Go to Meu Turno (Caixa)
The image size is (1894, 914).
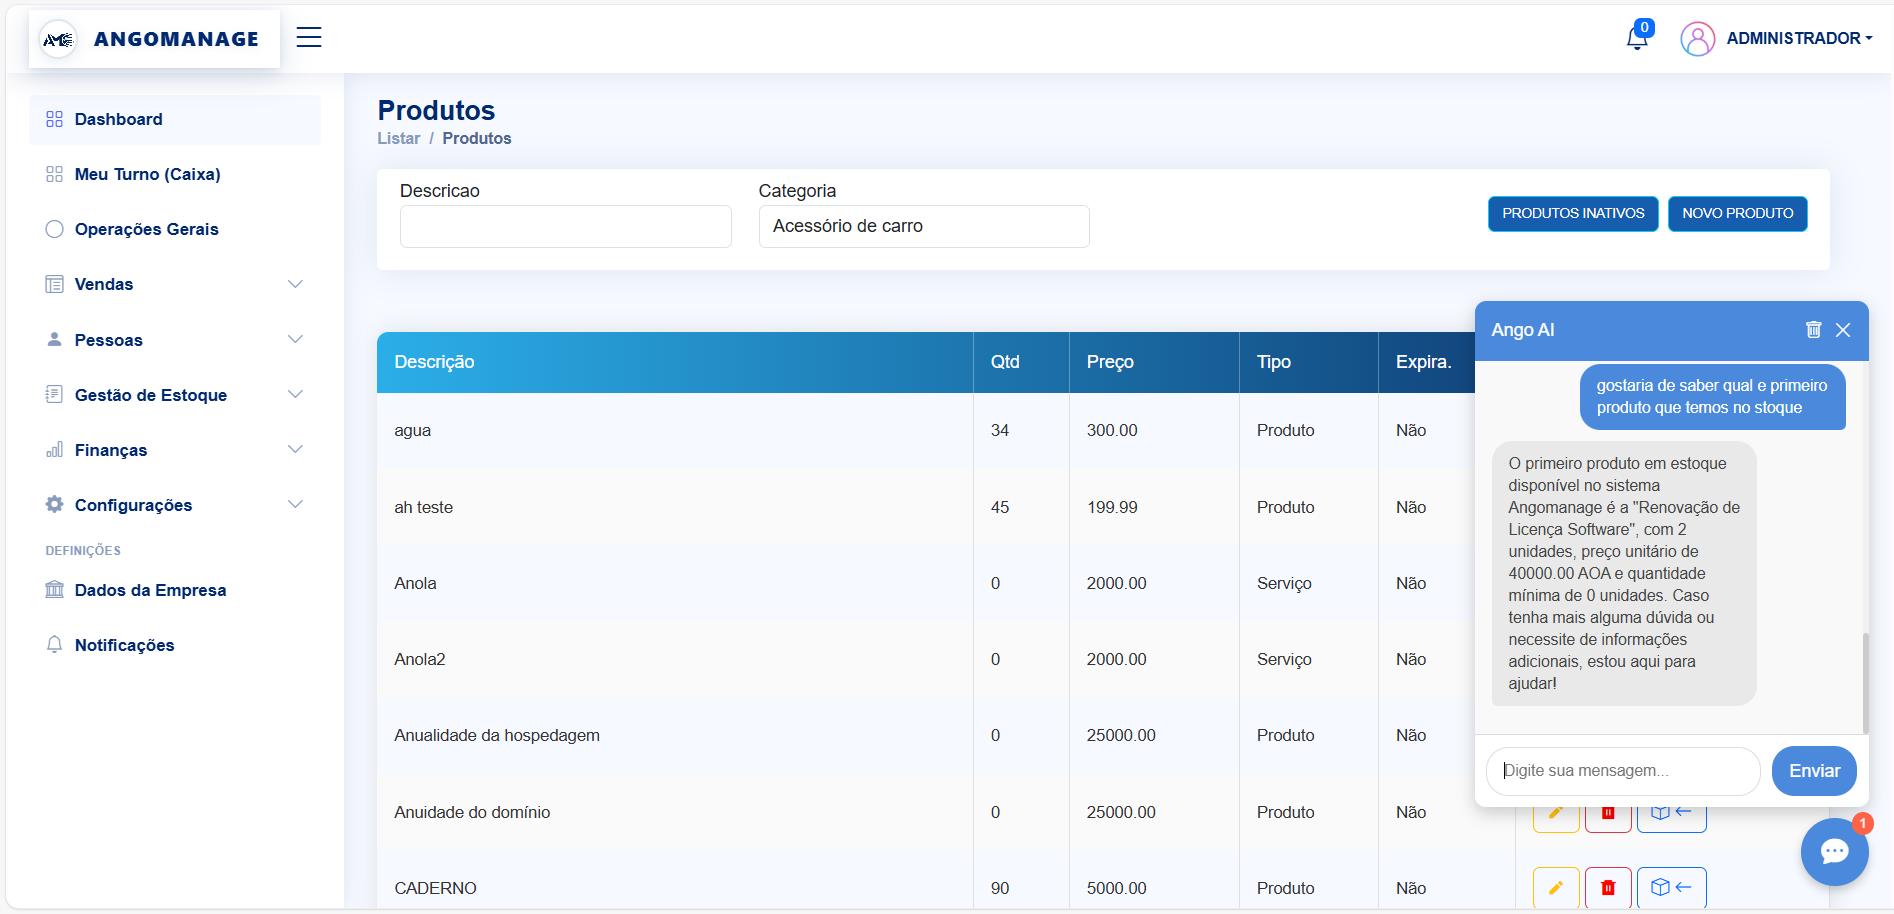click(x=147, y=174)
